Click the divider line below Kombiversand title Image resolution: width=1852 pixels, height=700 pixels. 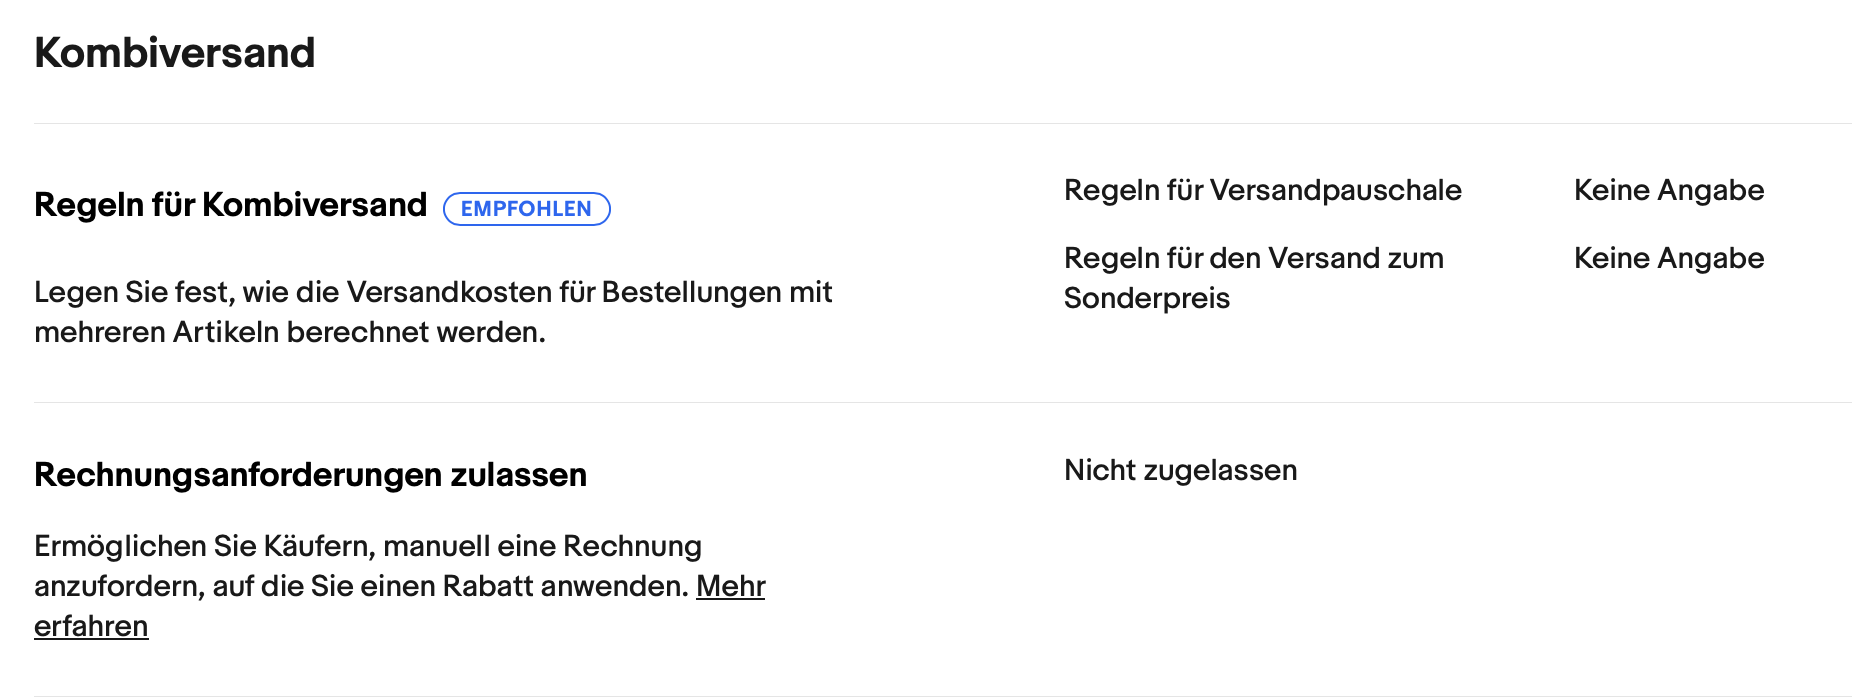tap(940, 124)
